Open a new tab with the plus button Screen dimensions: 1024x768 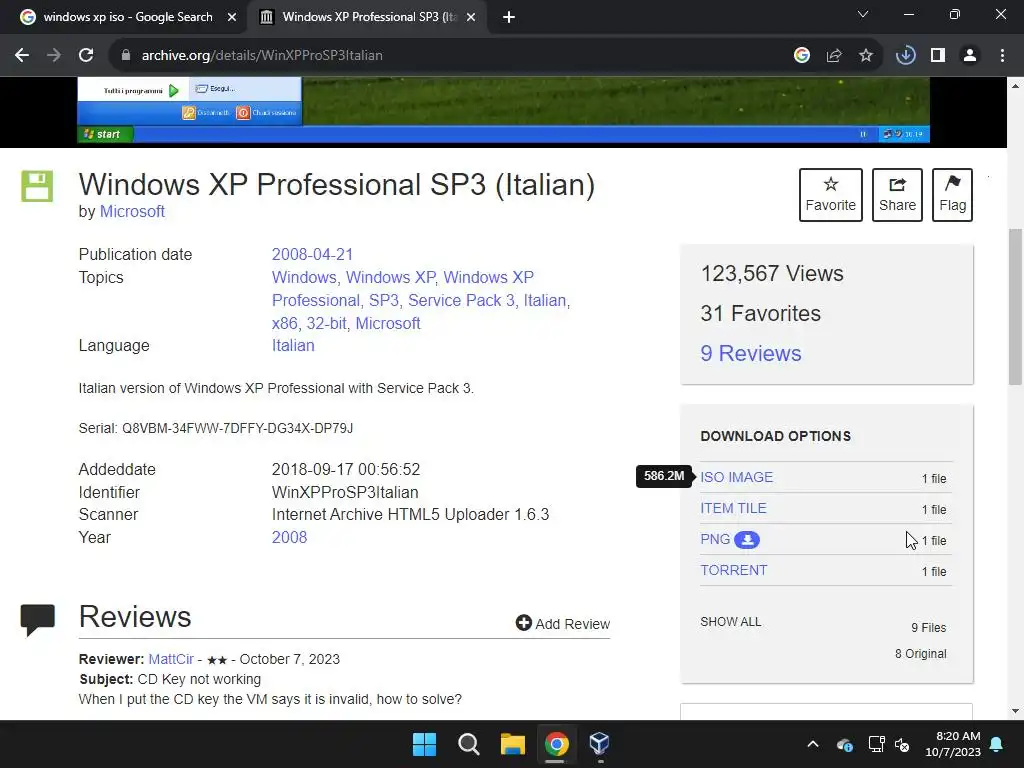coord(509,17)
